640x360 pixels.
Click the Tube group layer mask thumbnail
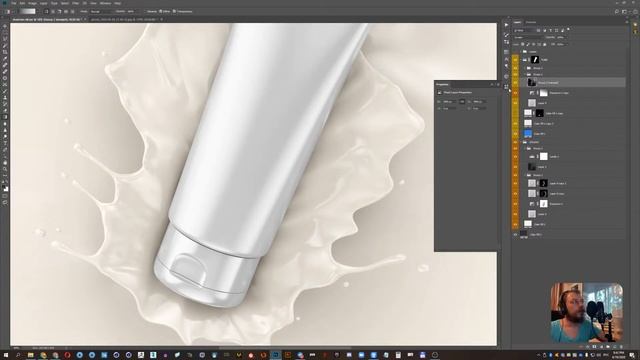coord(535,60)
